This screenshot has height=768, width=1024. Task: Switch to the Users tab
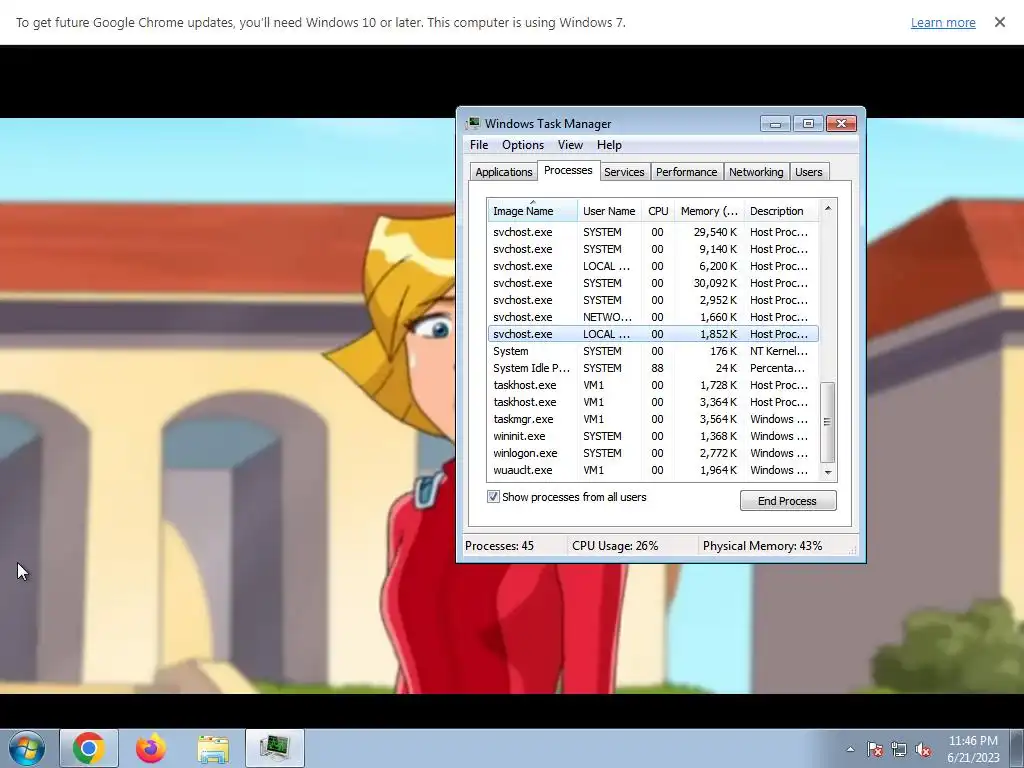pos(808,172)
